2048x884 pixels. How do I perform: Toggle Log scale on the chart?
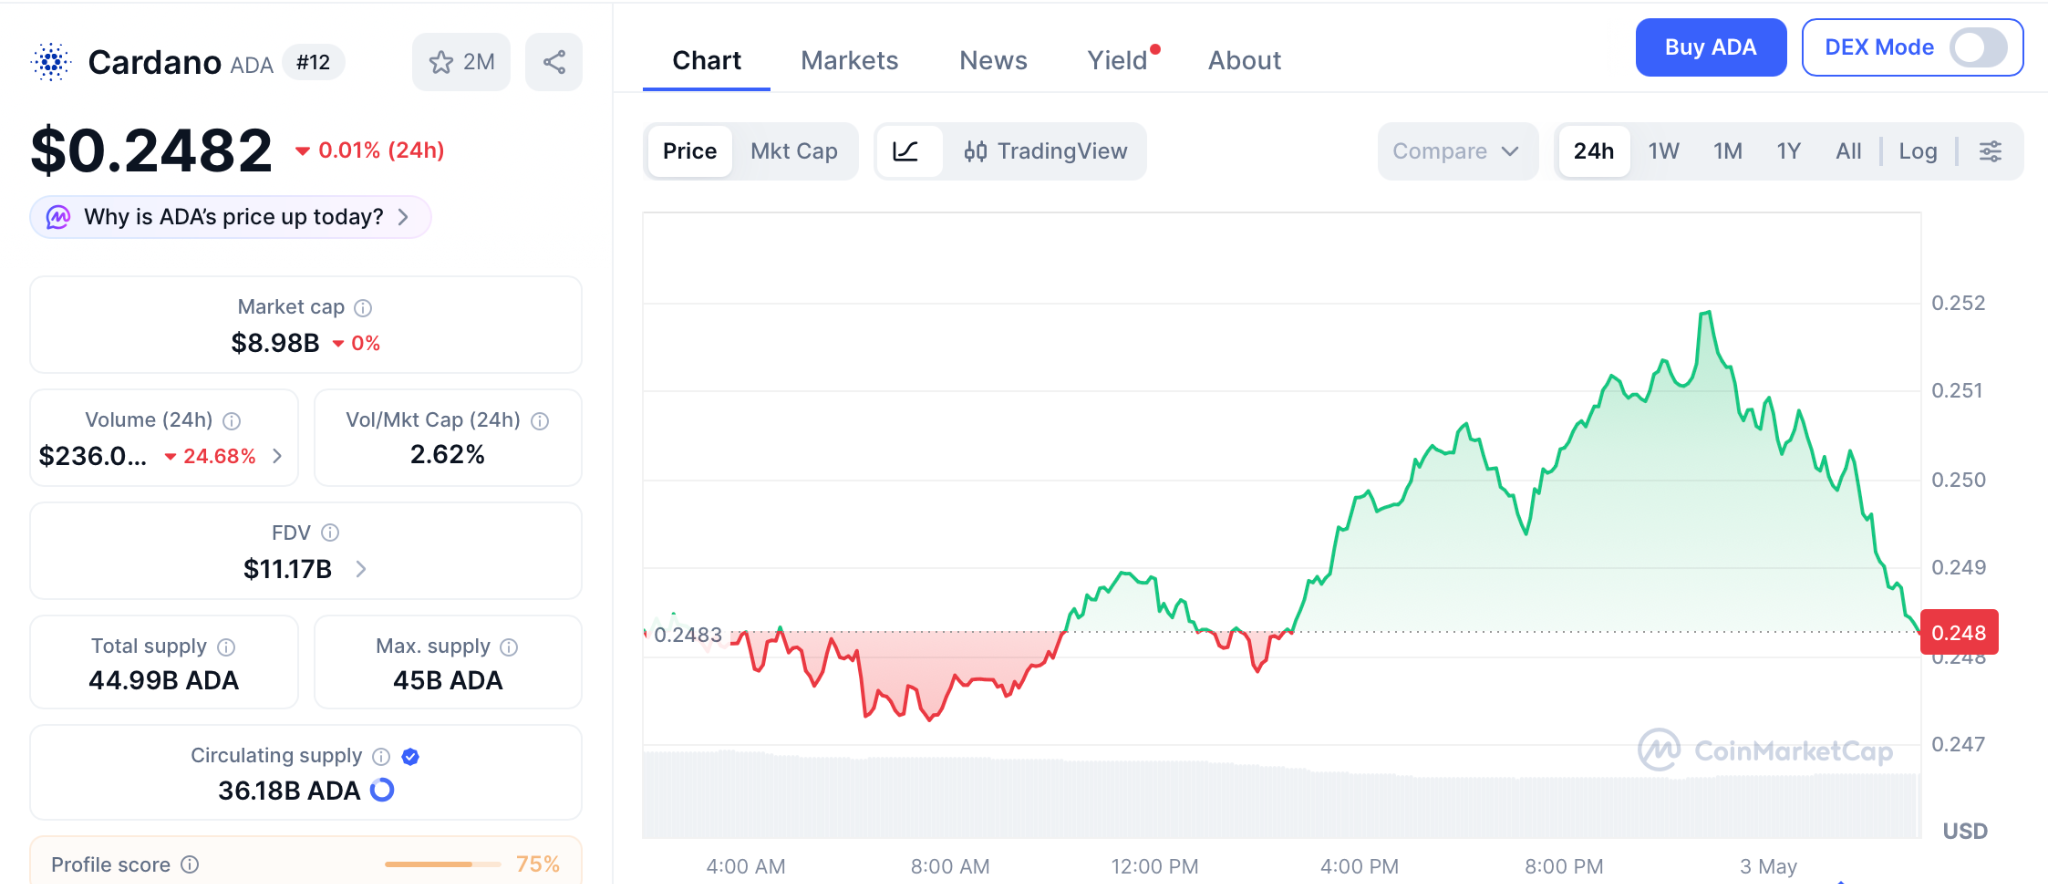pyautogui.click(x=1917, y=151)
